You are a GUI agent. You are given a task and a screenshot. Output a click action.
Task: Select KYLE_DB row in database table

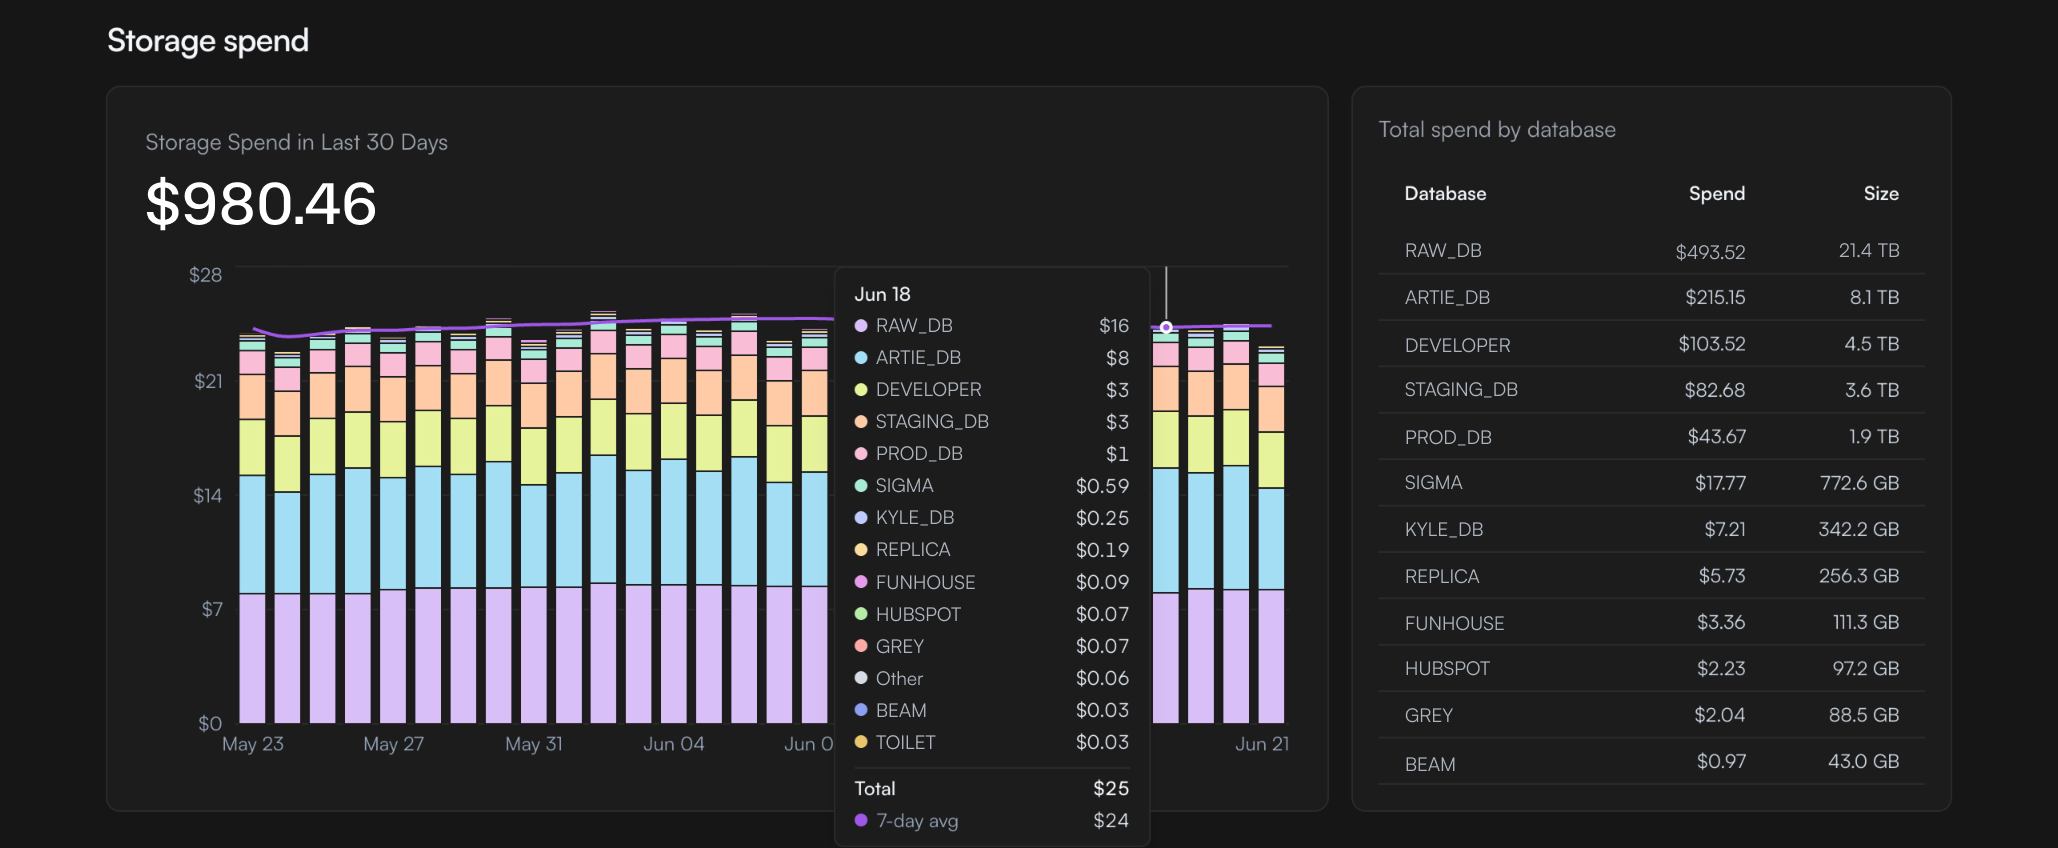coord(1651,529)
